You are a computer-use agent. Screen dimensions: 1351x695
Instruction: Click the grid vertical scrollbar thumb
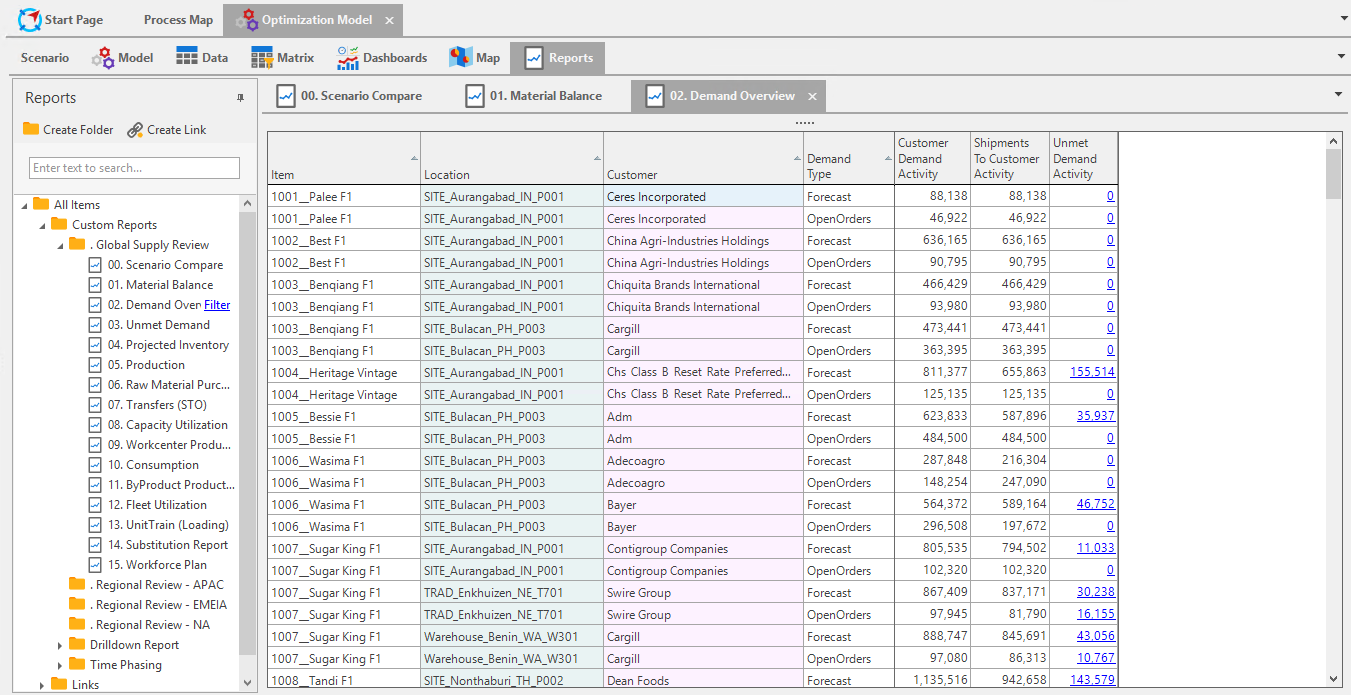click(1333, 174)
